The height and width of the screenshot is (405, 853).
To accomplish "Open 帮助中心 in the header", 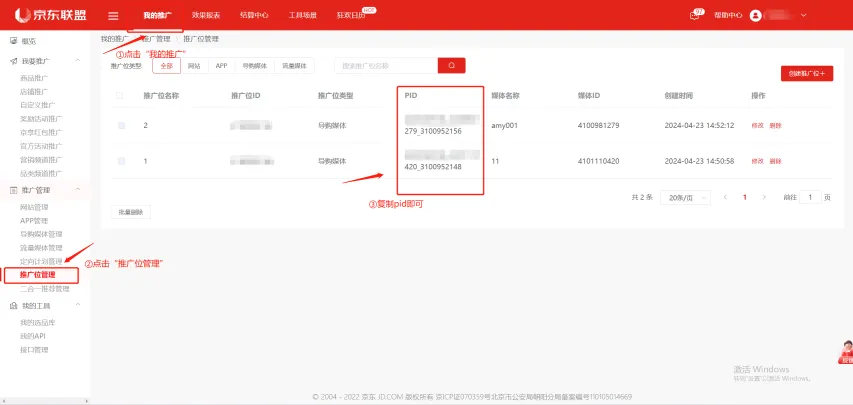I will click(x=728, y=15).
